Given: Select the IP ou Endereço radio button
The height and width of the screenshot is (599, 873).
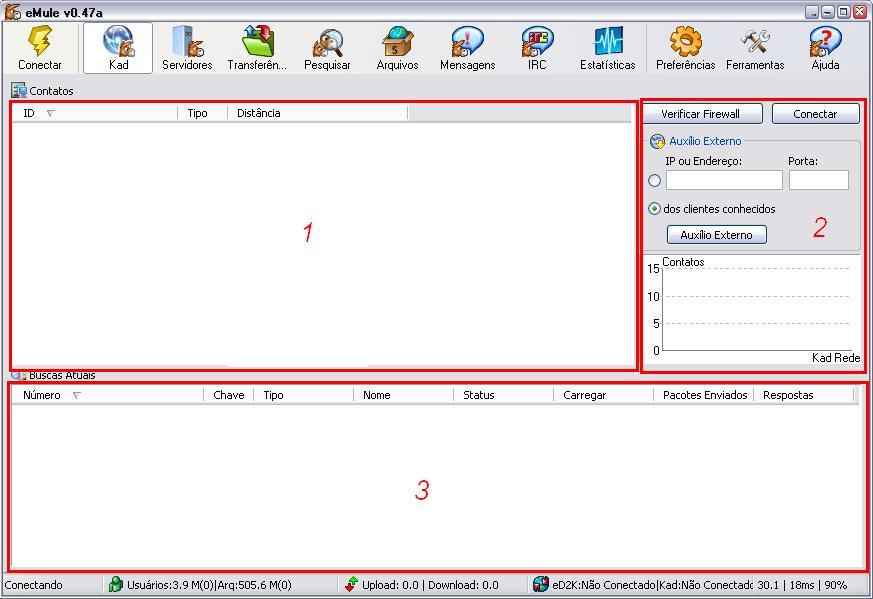Looking at the screenshot, I should click(x=655, y=180).
